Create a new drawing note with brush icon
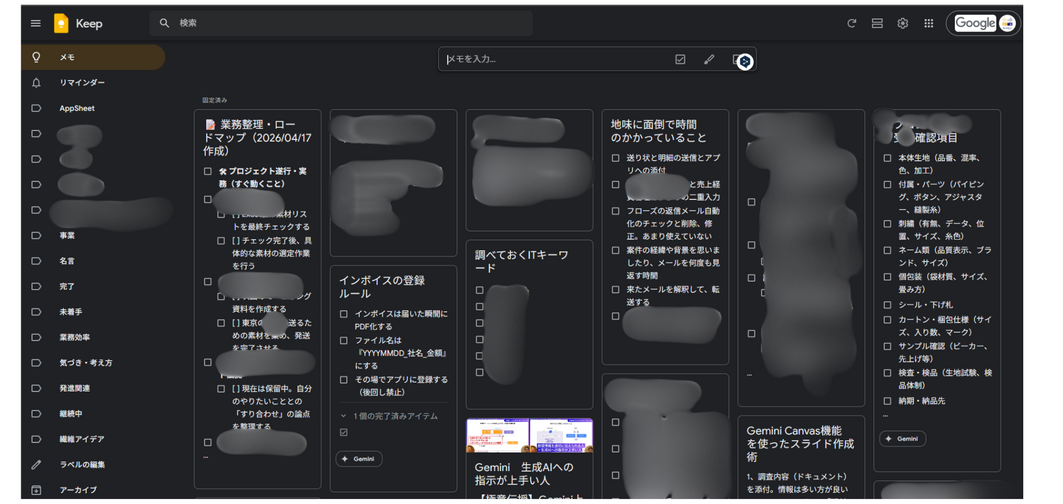The image size is (1063, 504). pyautogui.click(x=709, y=60)
